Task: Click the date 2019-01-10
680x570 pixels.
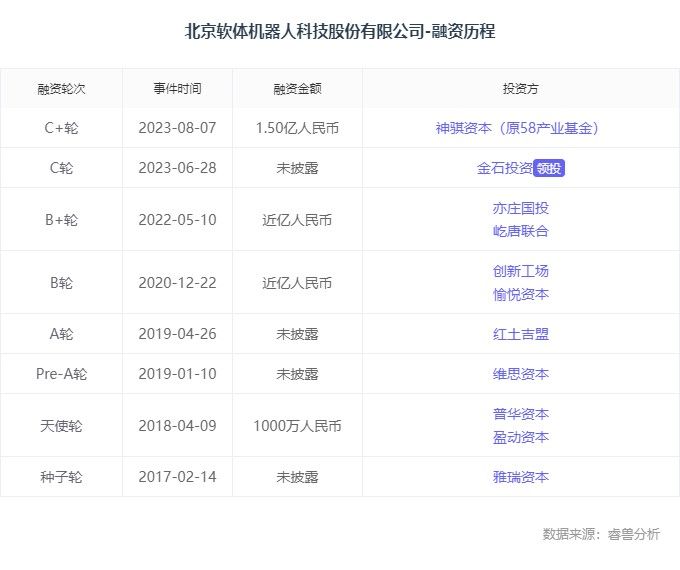Action: (x=177, y=374)
